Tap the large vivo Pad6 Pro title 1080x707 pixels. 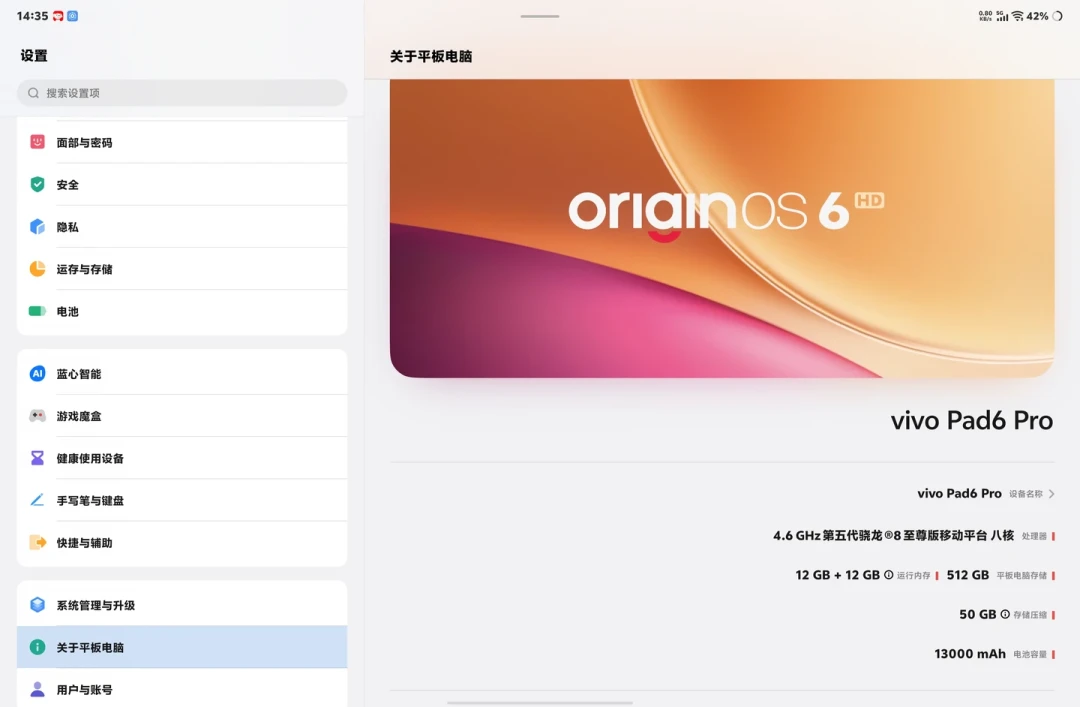[x=972, y=420]
